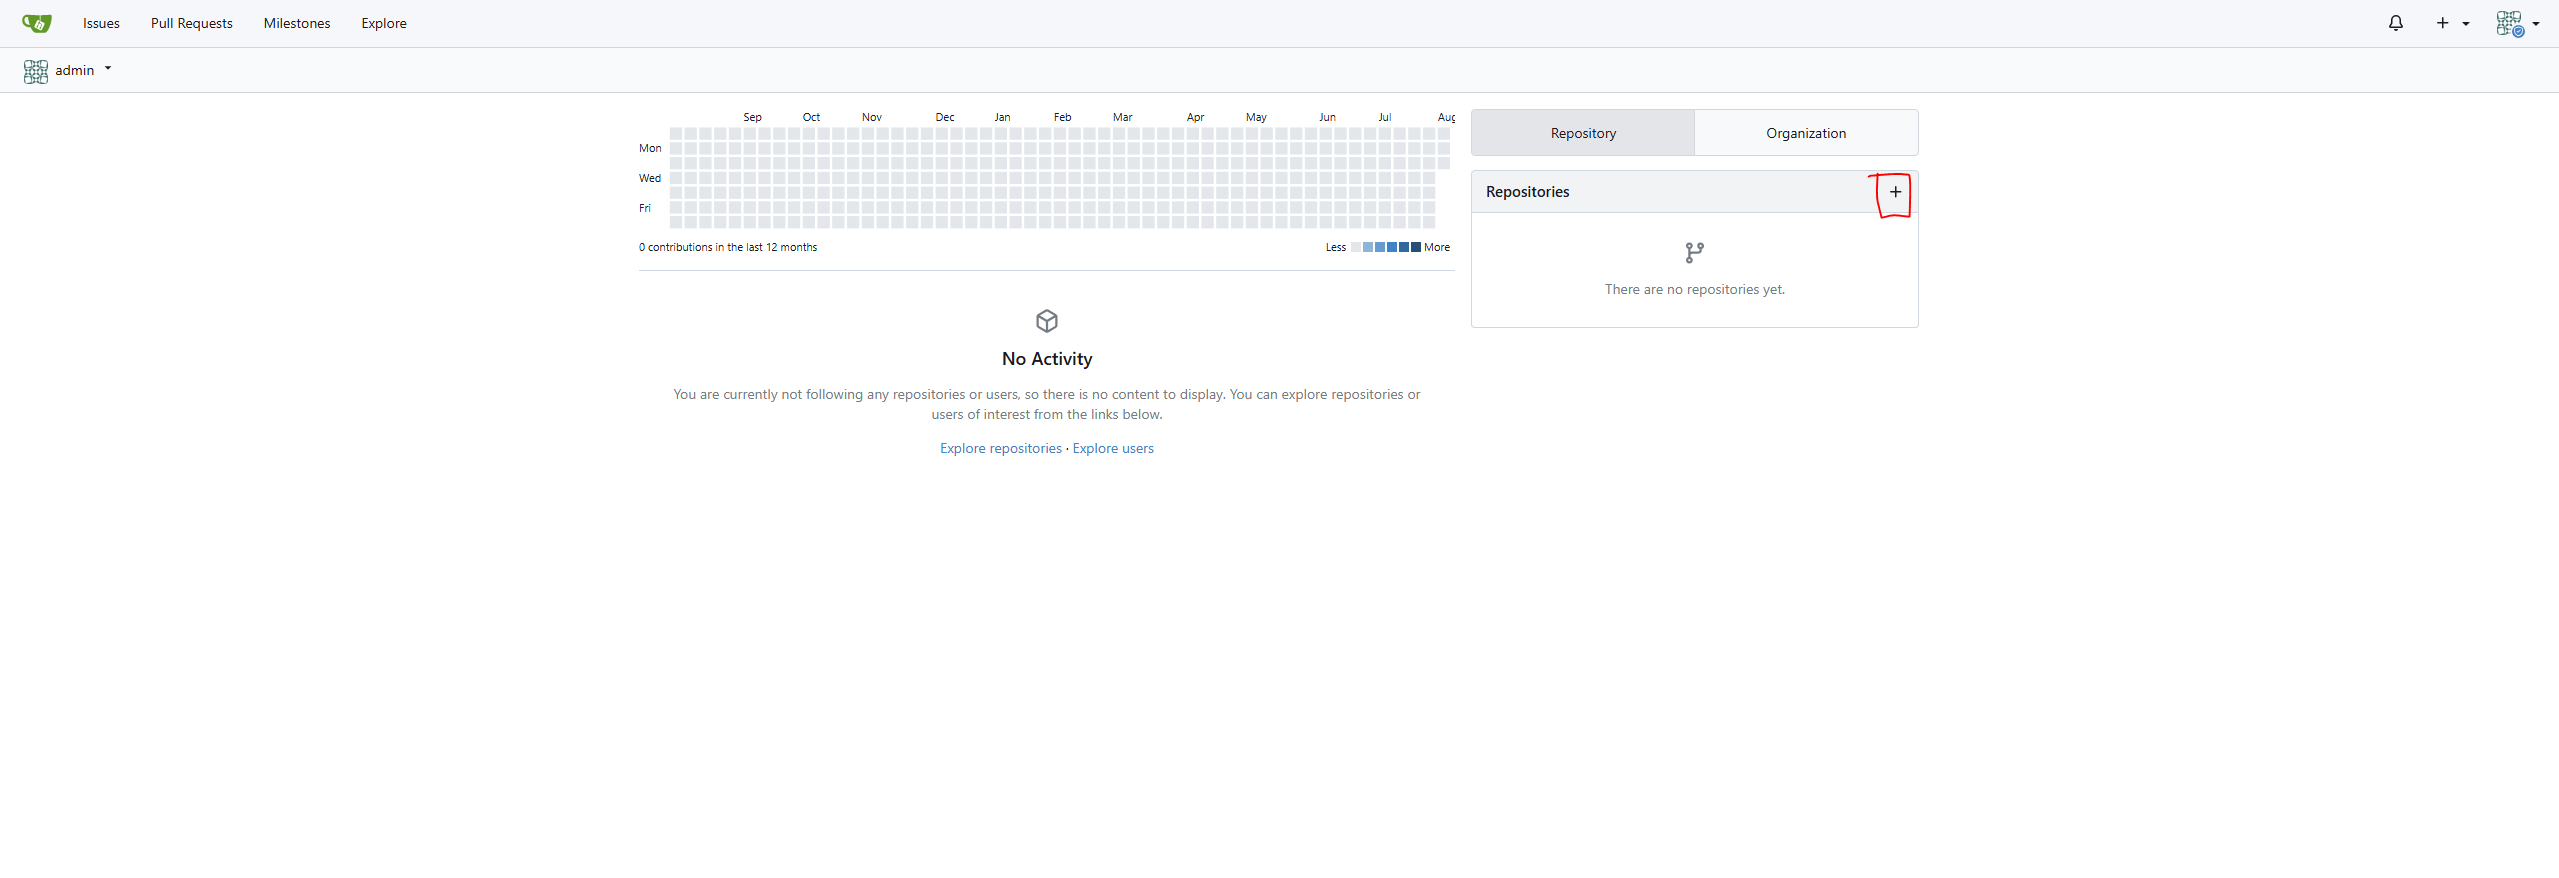Click the 'Sep' month label on the heatmap
The image size is (2559, 878).
[752, 117]
